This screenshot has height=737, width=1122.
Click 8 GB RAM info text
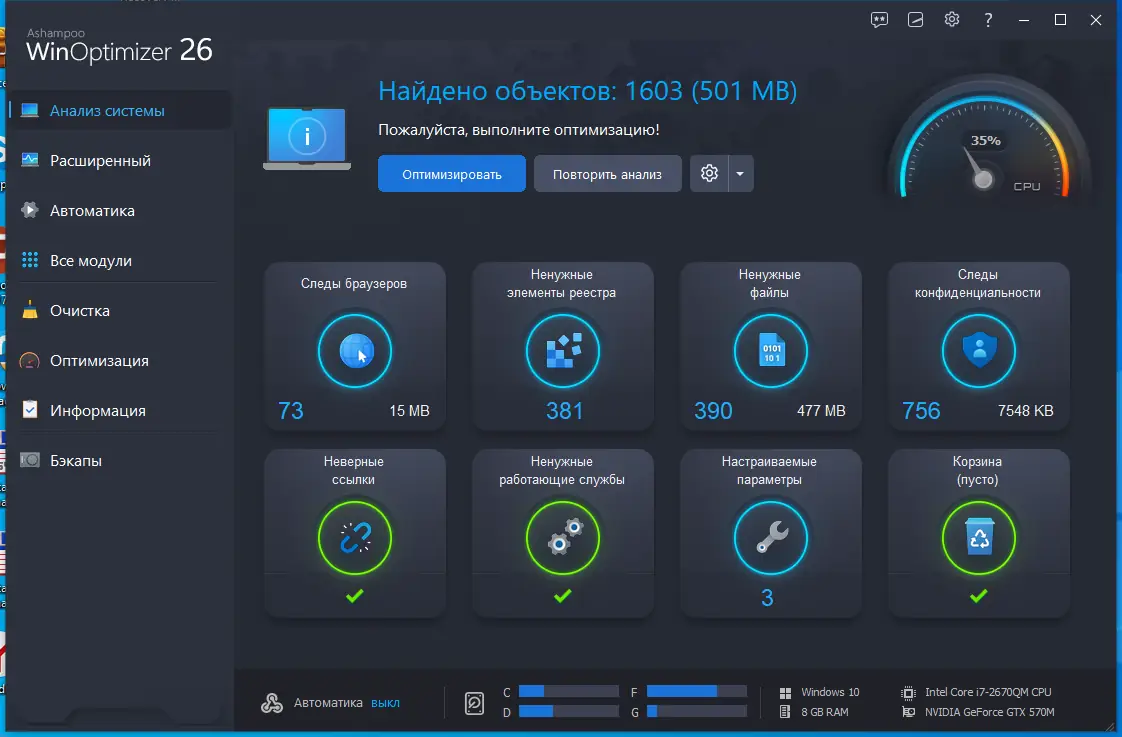coord(824,712)
